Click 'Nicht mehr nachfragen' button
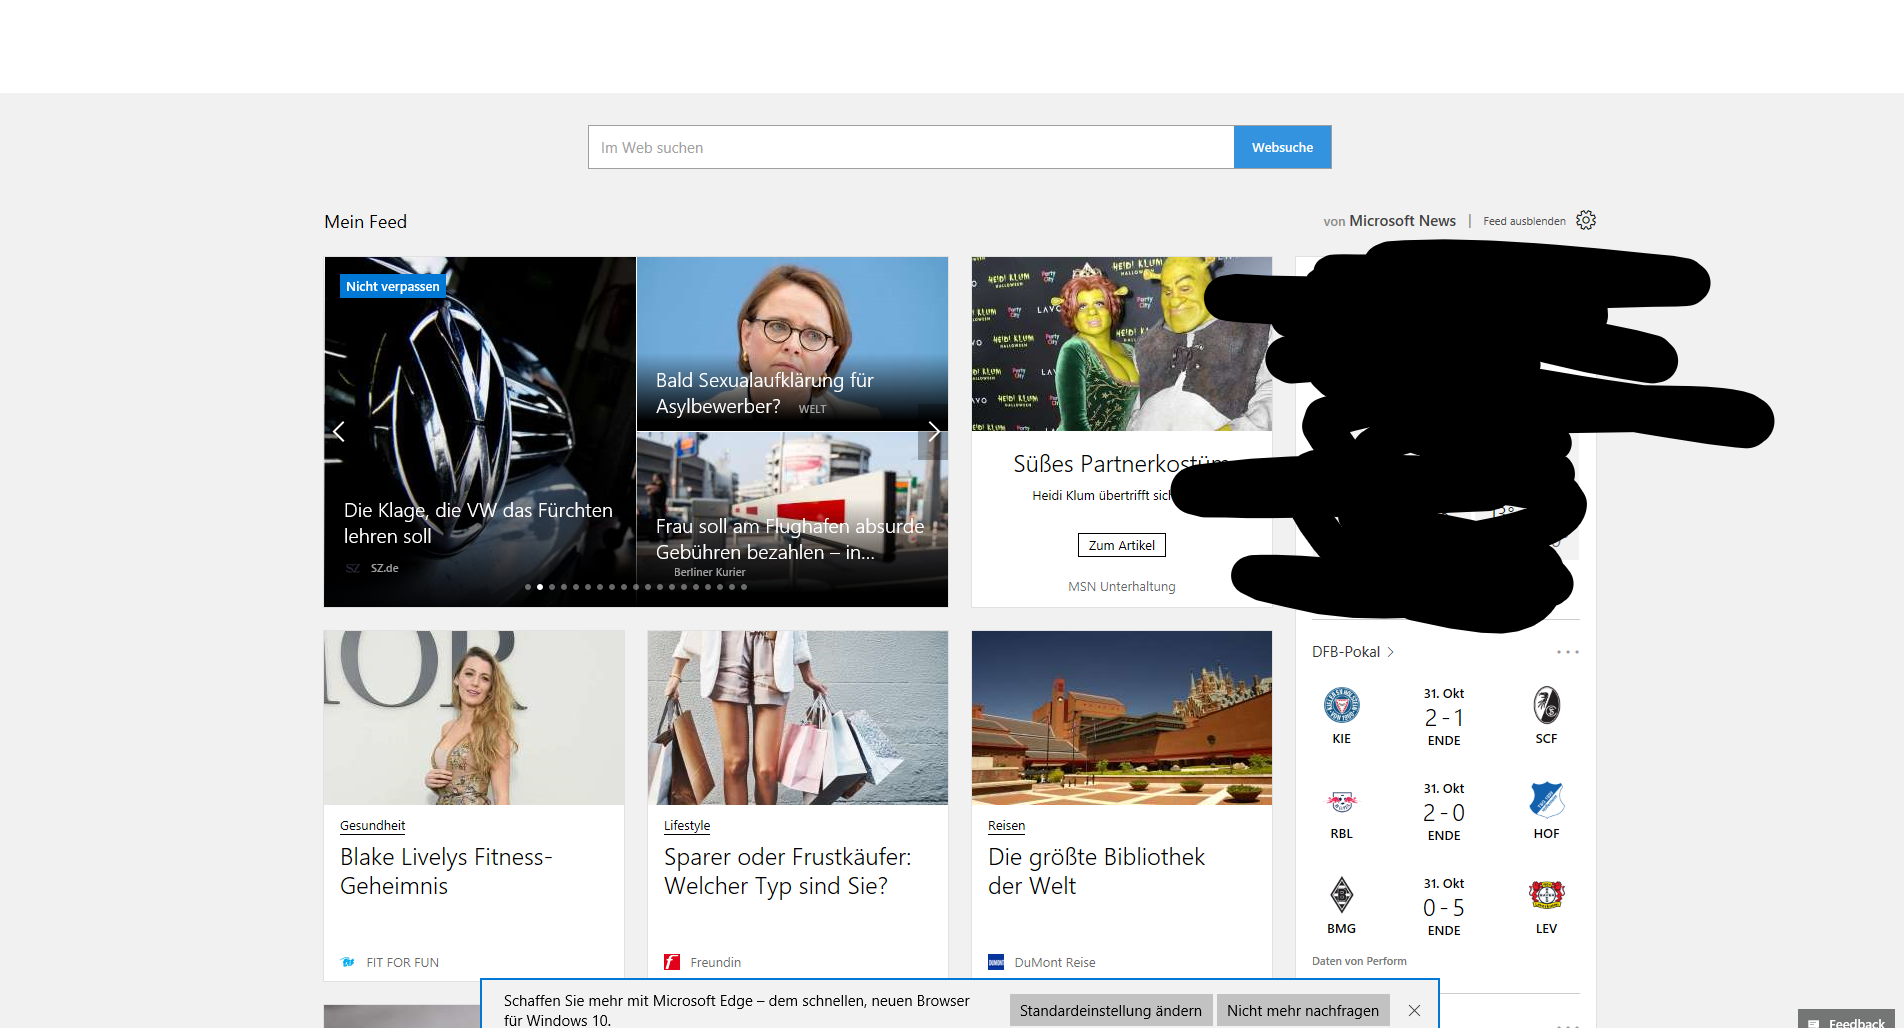1904x1028 pixels. [1303, 1011]
